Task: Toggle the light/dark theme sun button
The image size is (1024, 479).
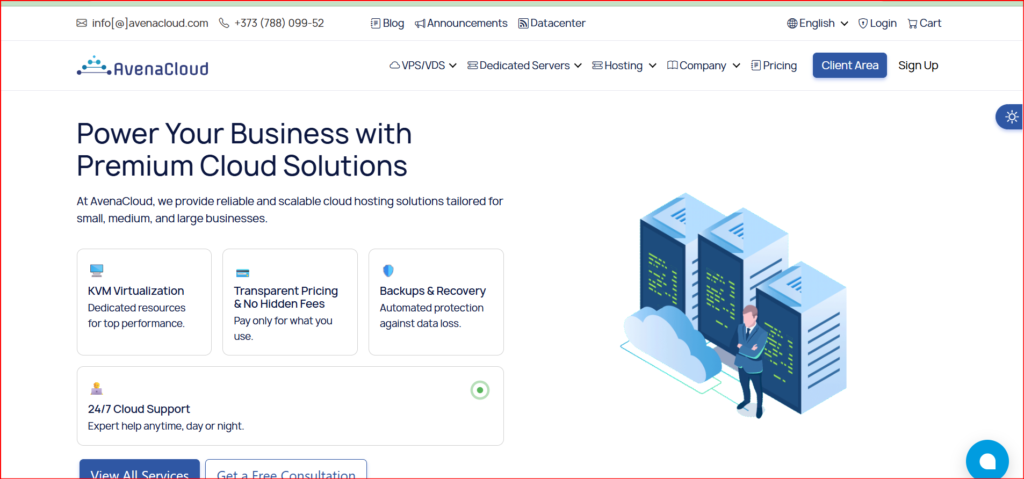Action: pos(1011,117)
